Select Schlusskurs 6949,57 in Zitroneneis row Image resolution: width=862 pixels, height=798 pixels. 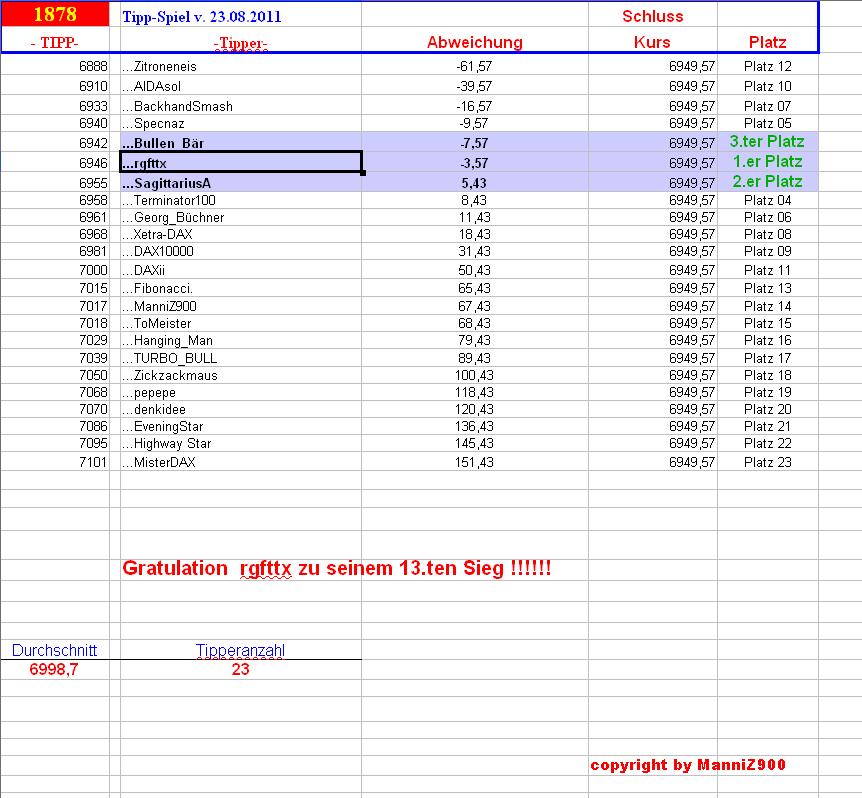[x=692, y=66]
